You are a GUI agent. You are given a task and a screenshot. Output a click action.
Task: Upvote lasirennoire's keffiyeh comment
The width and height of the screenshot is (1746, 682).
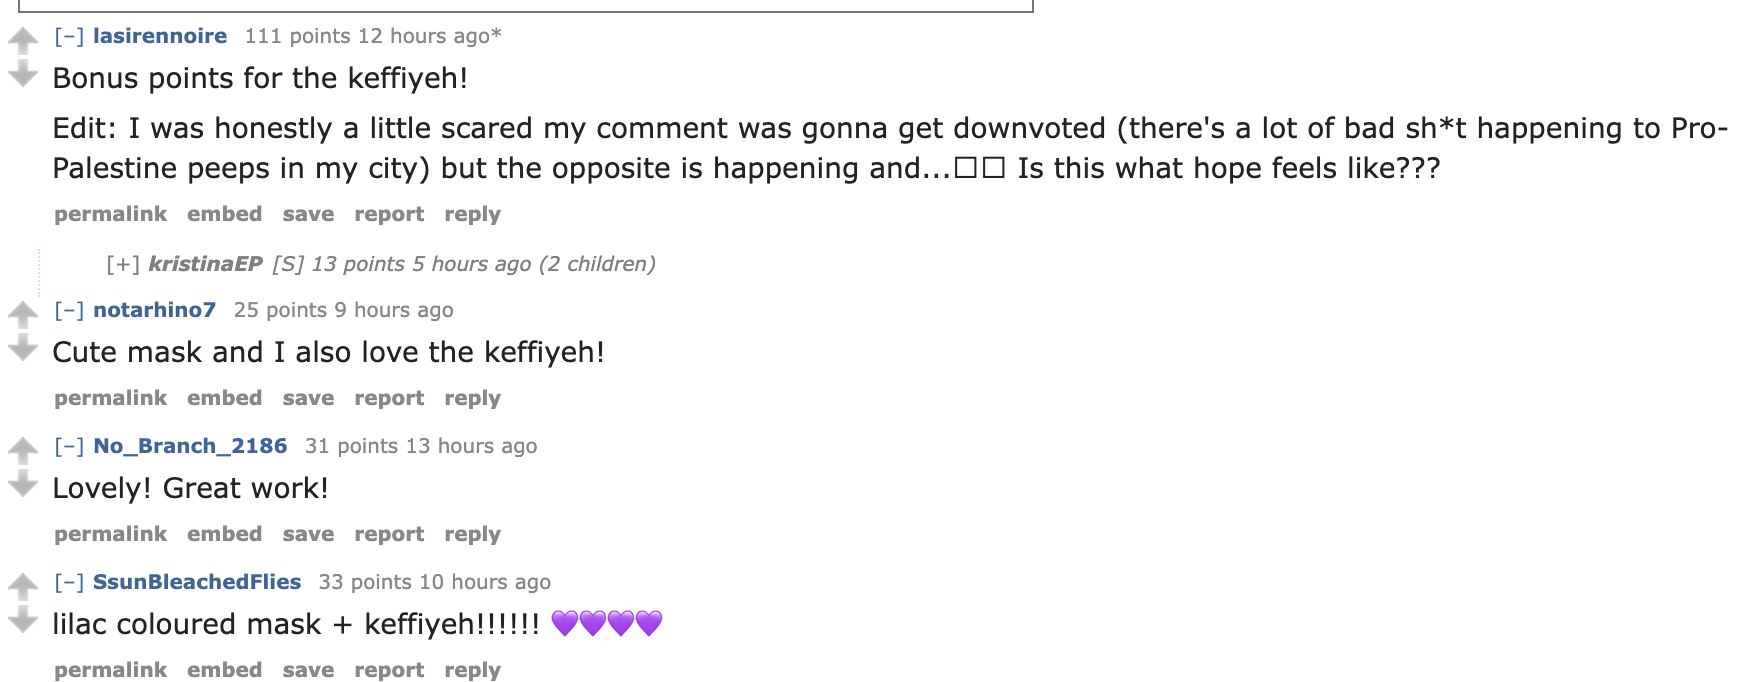pos(22,39)
